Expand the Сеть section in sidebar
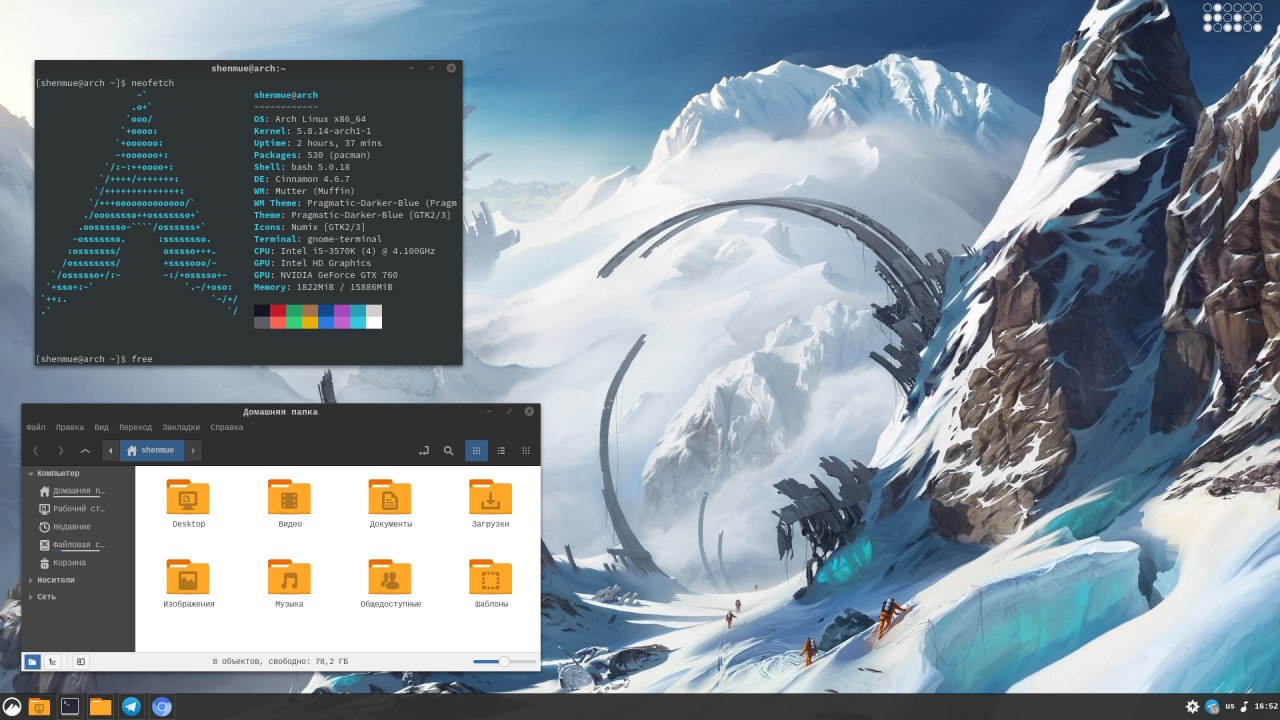Viewport: 1280px width, 720px height. click(x=31, y=597)
